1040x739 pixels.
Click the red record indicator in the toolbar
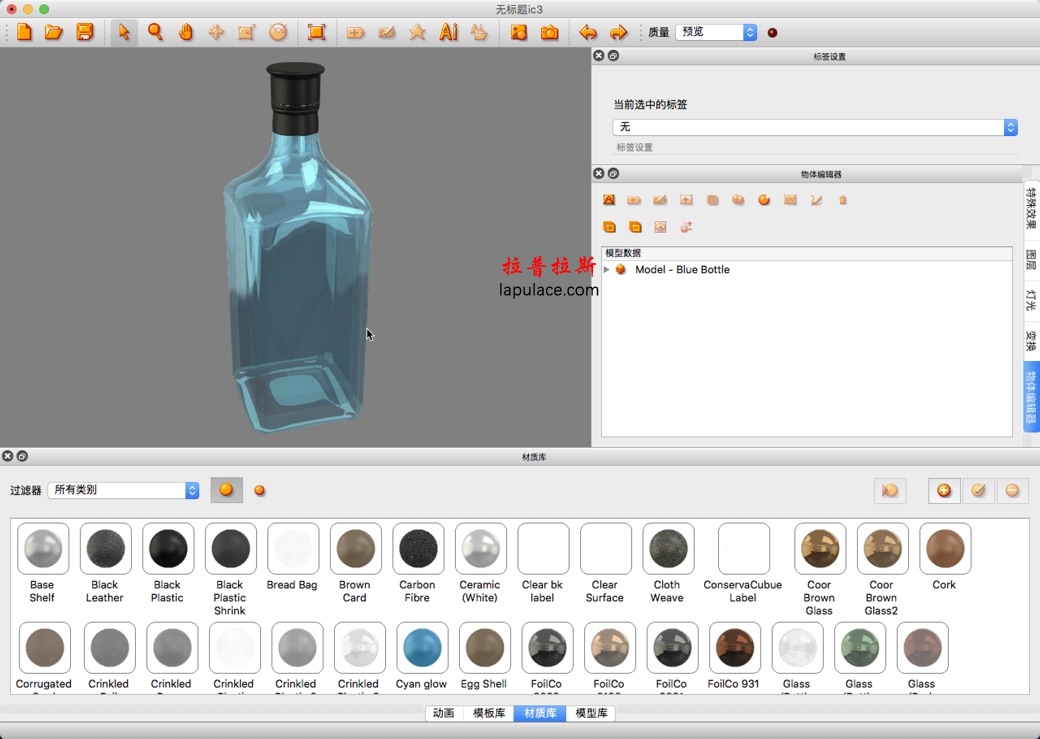tap(771, 32)
